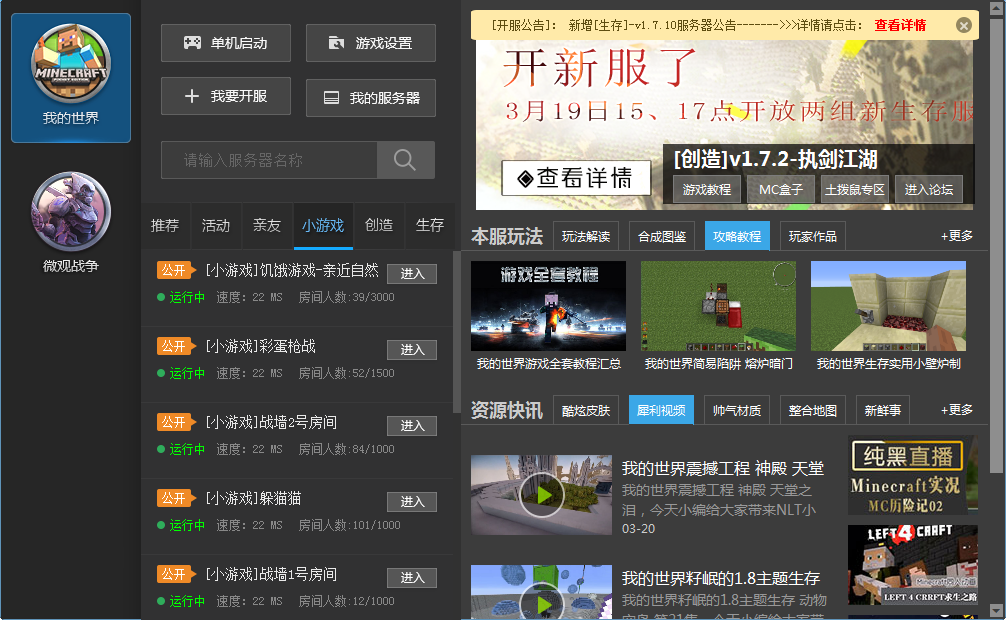Switch to the 活动 tab
The image size is (1006, 620).
tap(216, 226)
